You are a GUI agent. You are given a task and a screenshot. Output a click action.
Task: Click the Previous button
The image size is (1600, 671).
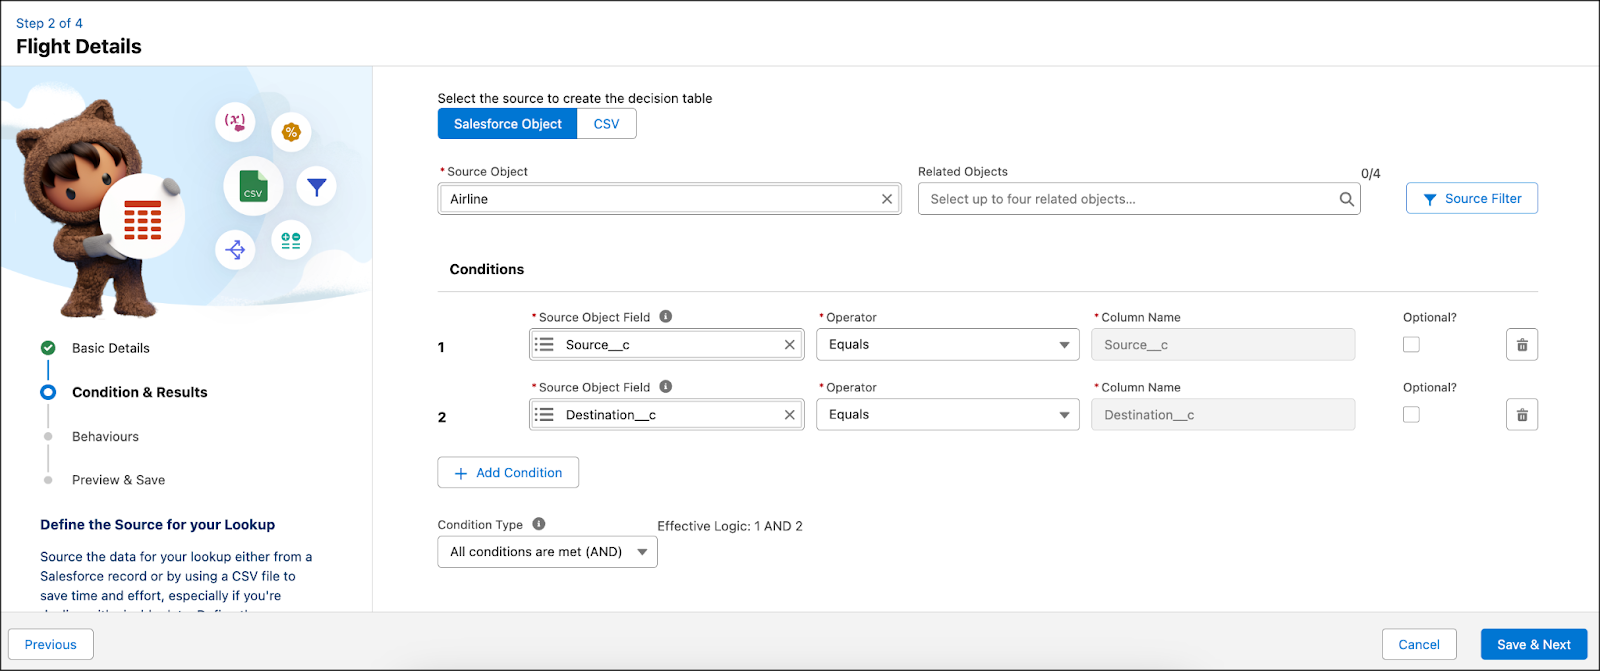pyautogui.click(x=51, y=645)
